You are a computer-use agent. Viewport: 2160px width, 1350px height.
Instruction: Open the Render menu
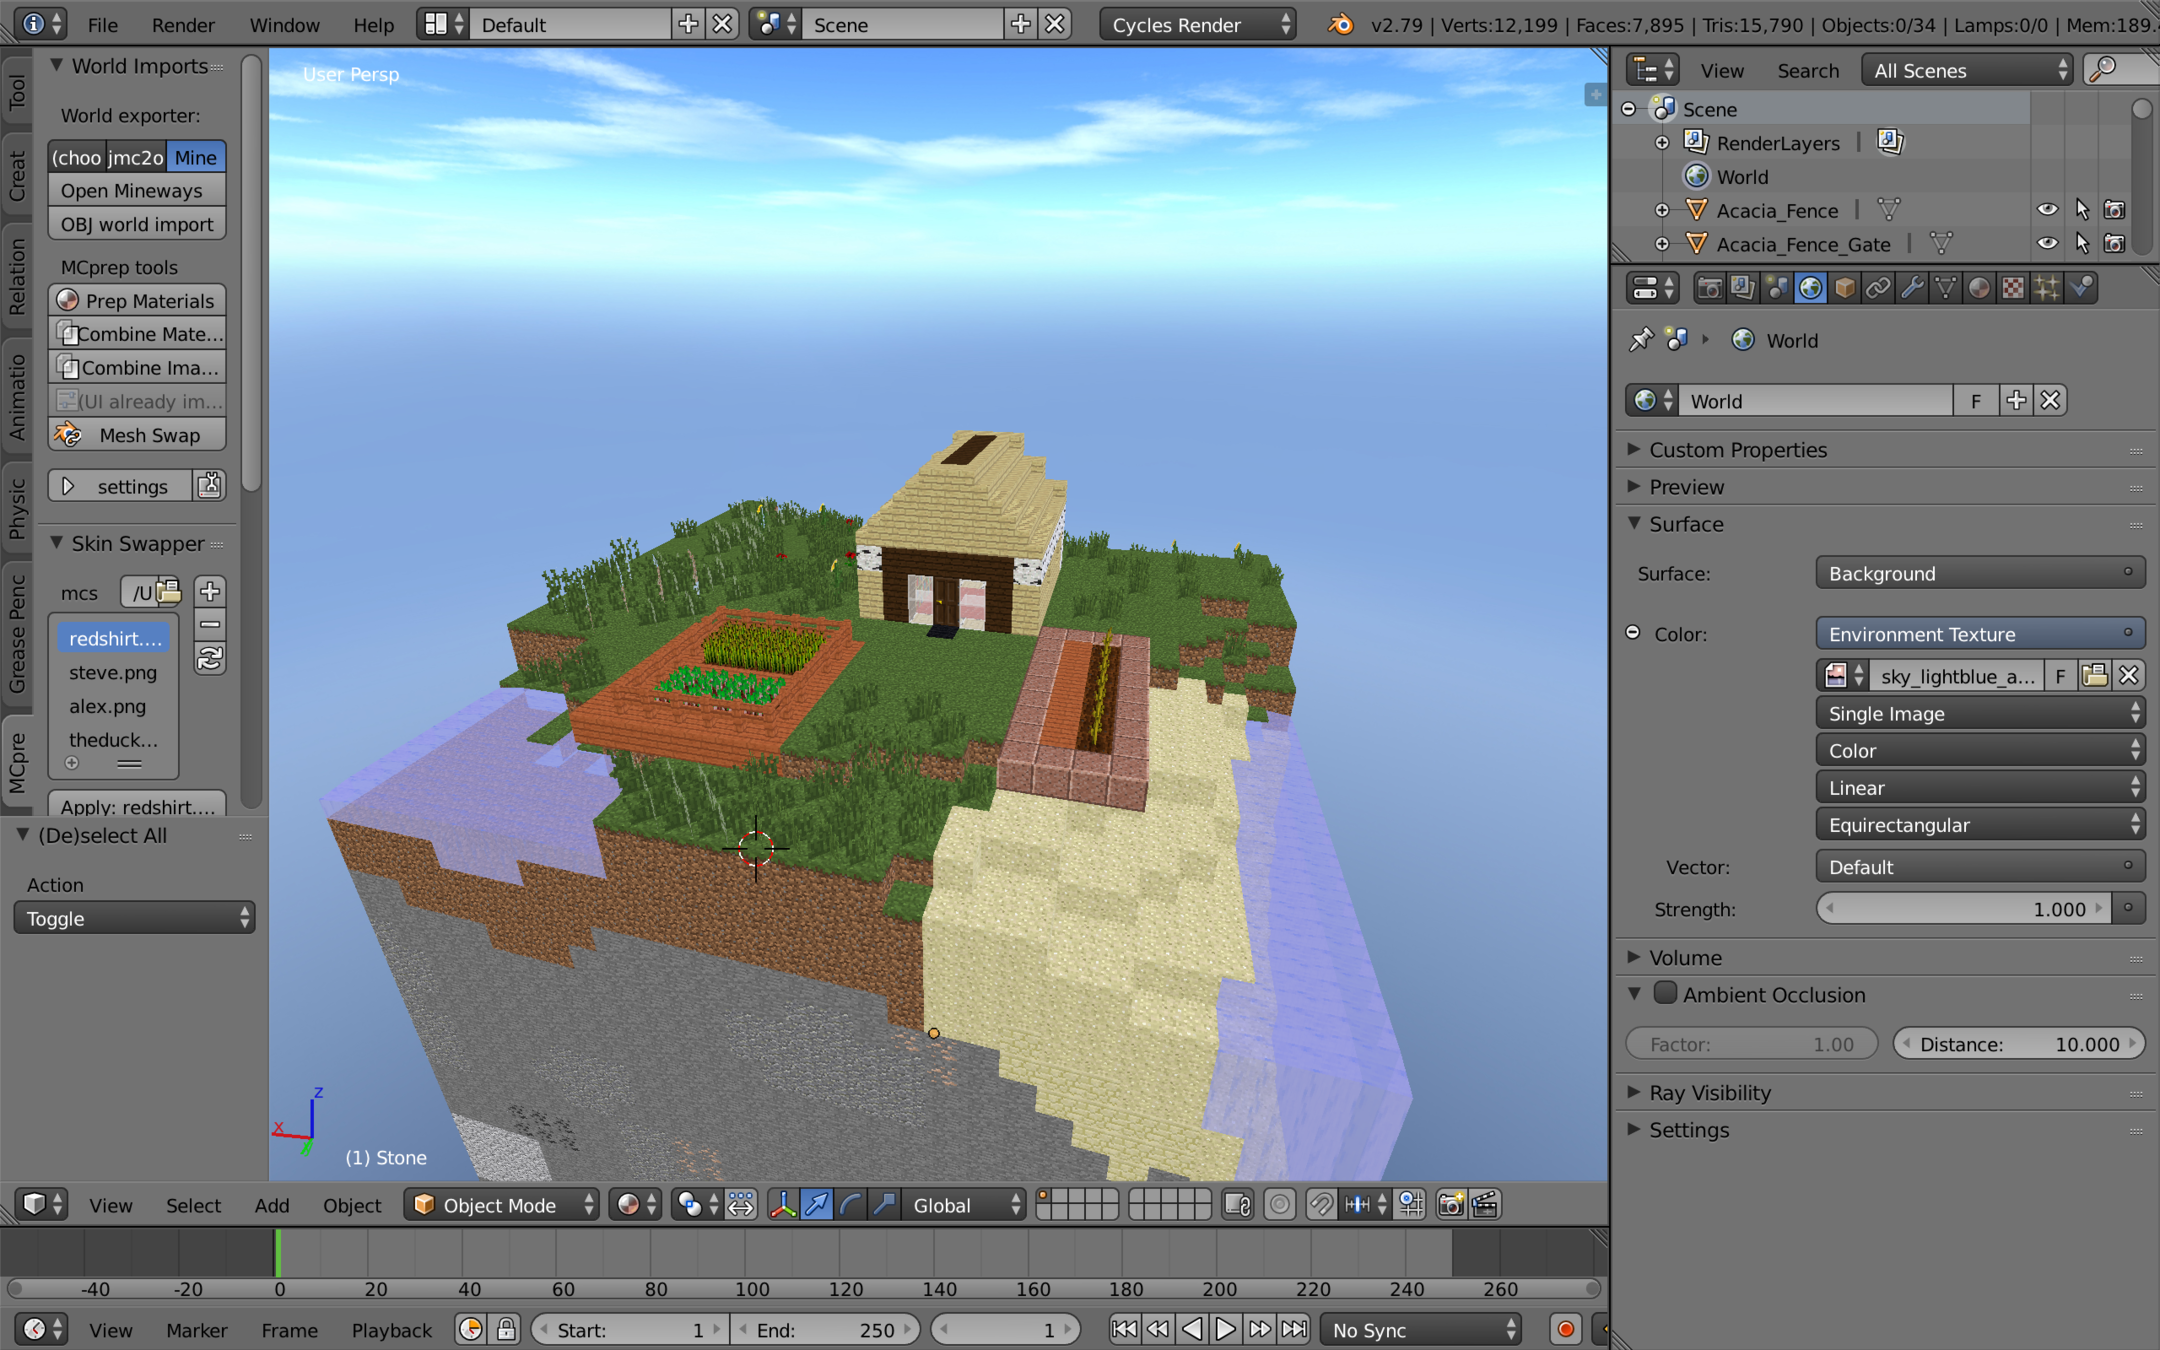tap(183, 25)
